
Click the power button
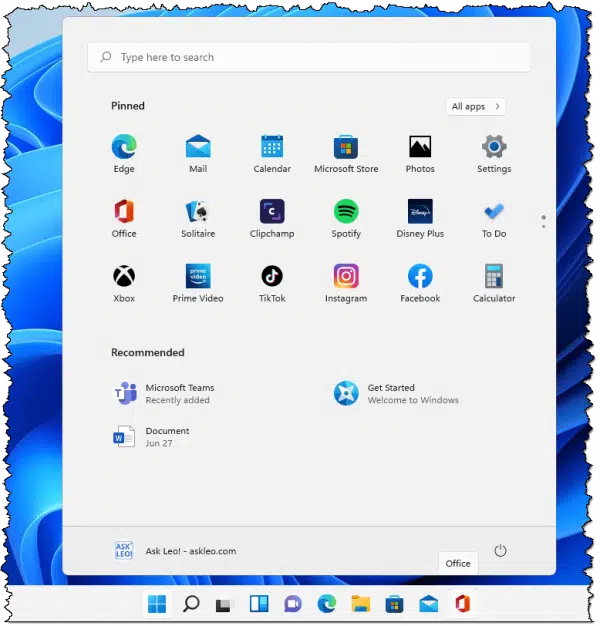point(500,551)
